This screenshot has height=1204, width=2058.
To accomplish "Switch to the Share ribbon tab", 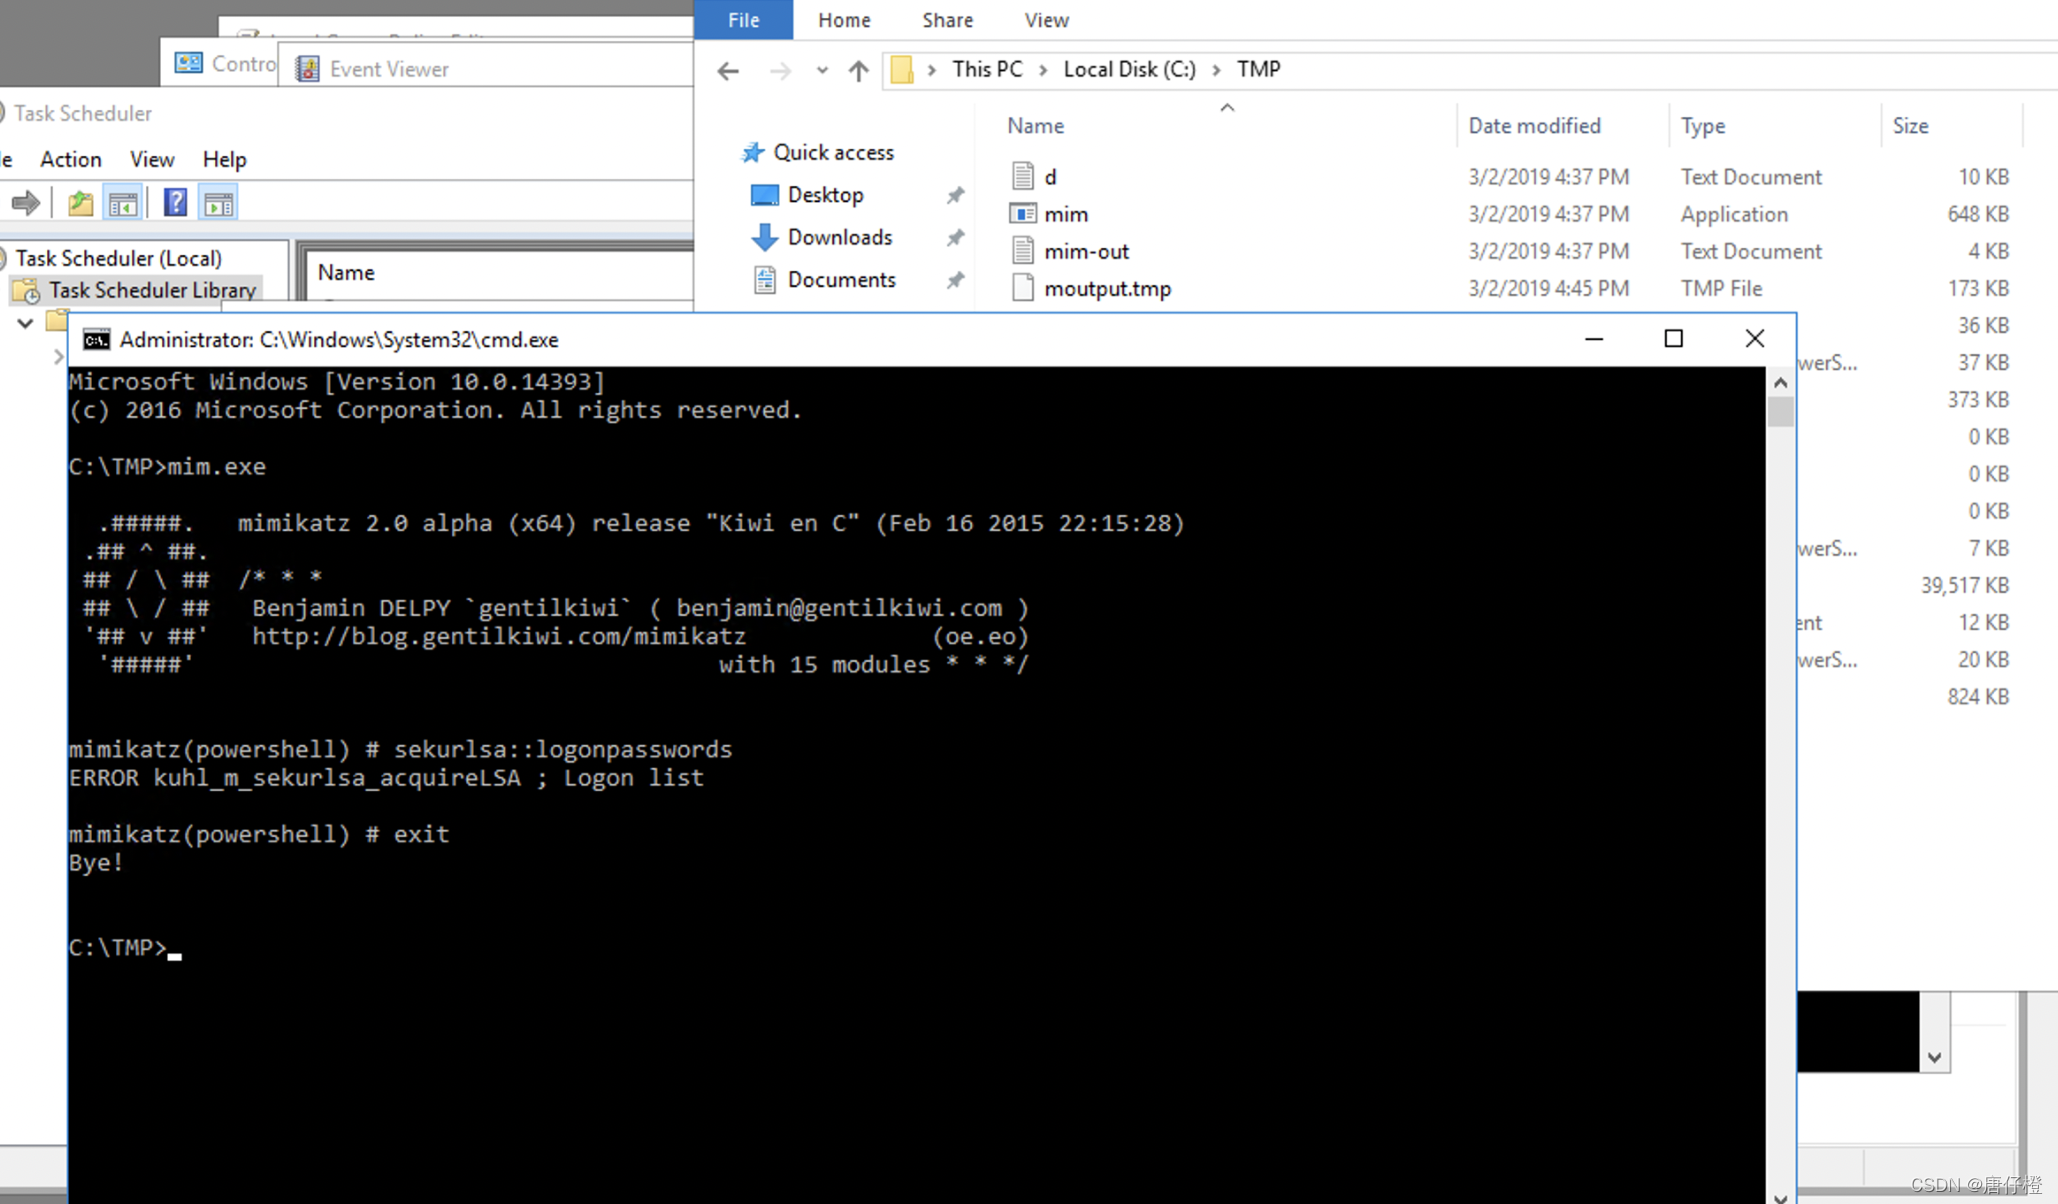I will tap(947, 20).
